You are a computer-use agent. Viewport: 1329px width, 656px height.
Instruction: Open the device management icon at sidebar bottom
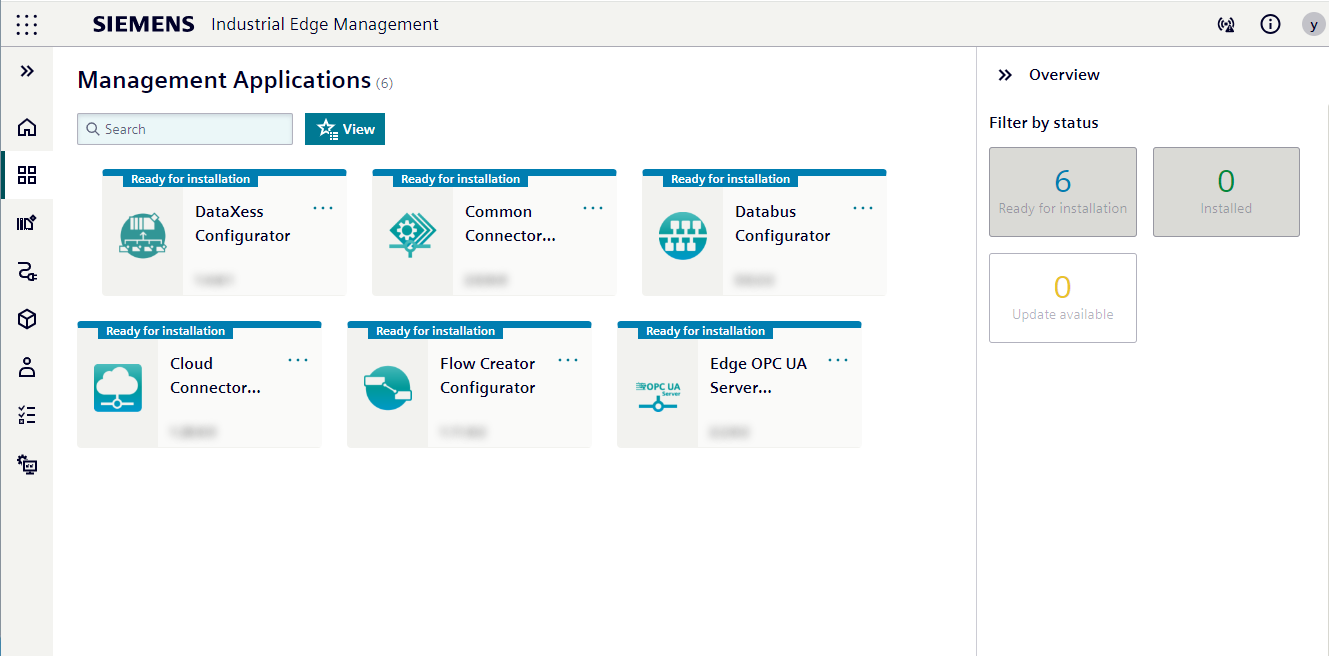point(26,464)
